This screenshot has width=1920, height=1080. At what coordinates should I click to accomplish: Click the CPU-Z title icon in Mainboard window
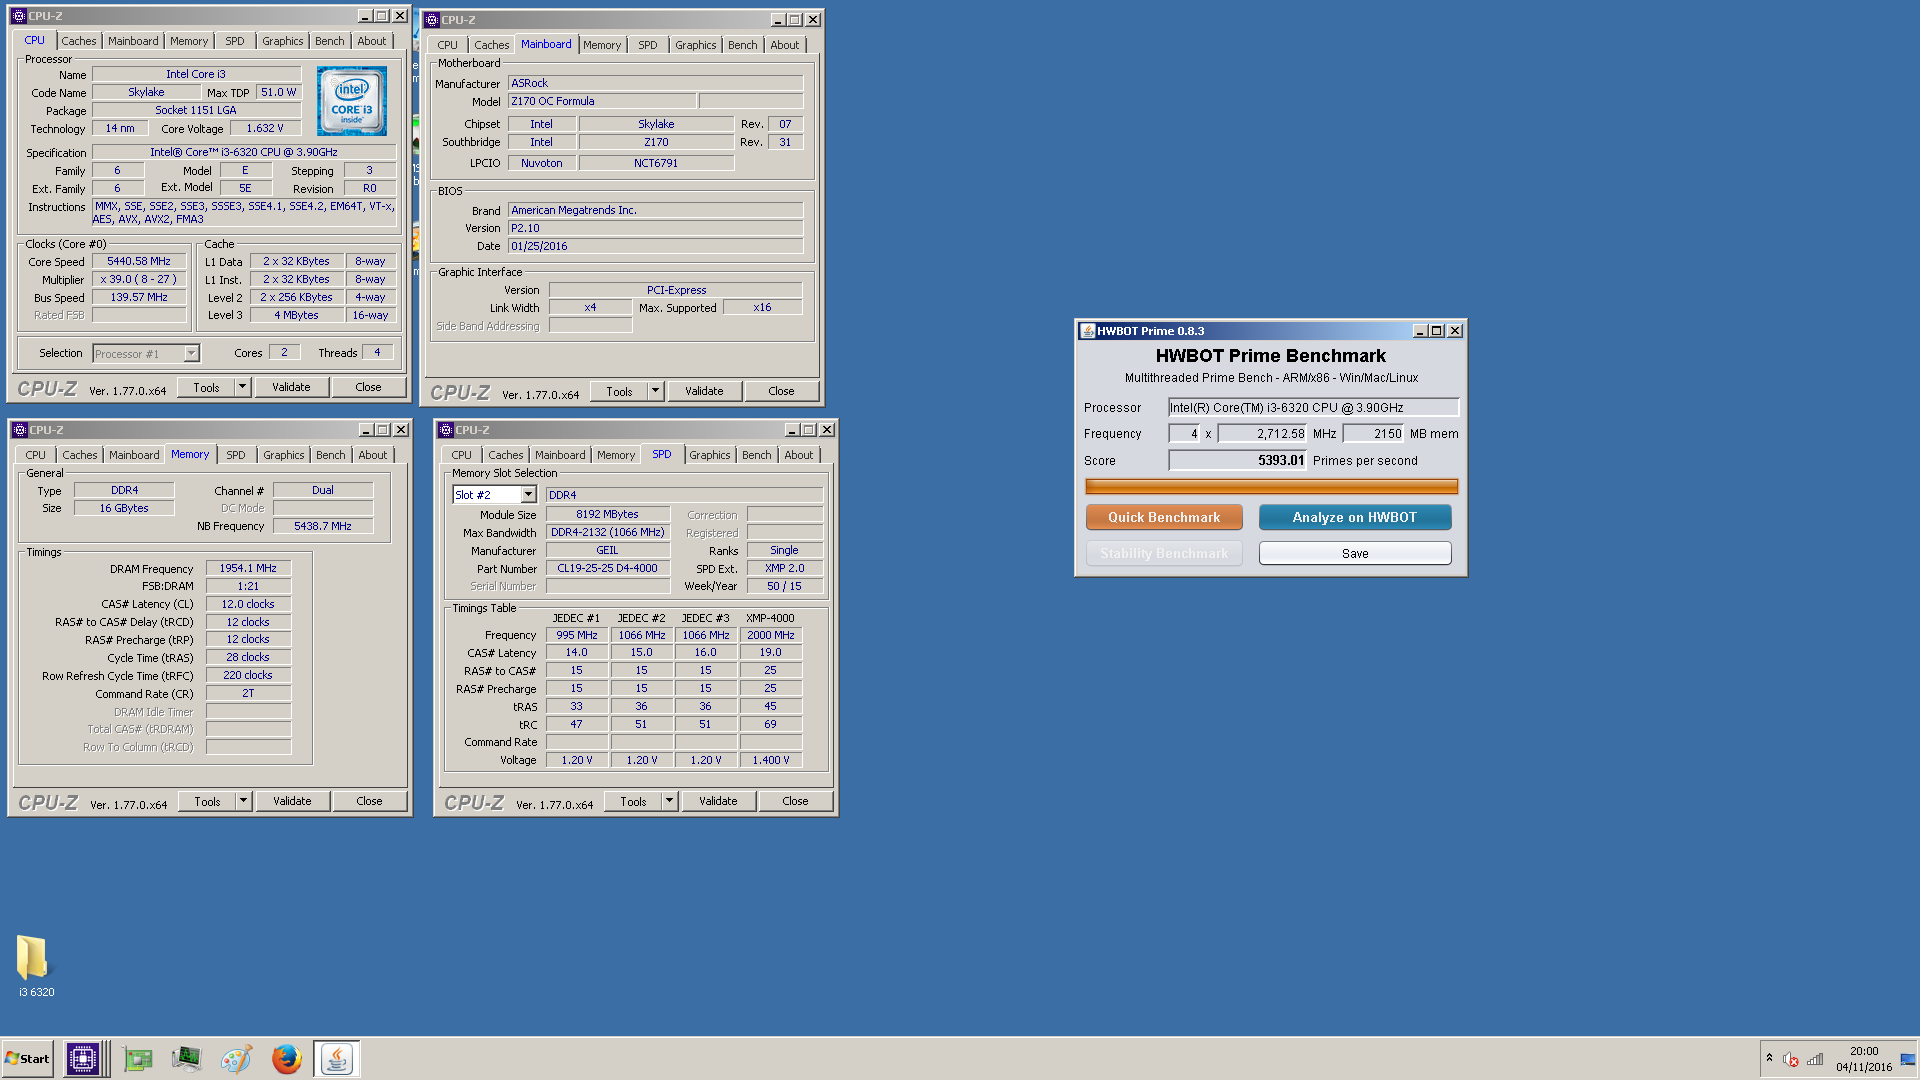432,20
